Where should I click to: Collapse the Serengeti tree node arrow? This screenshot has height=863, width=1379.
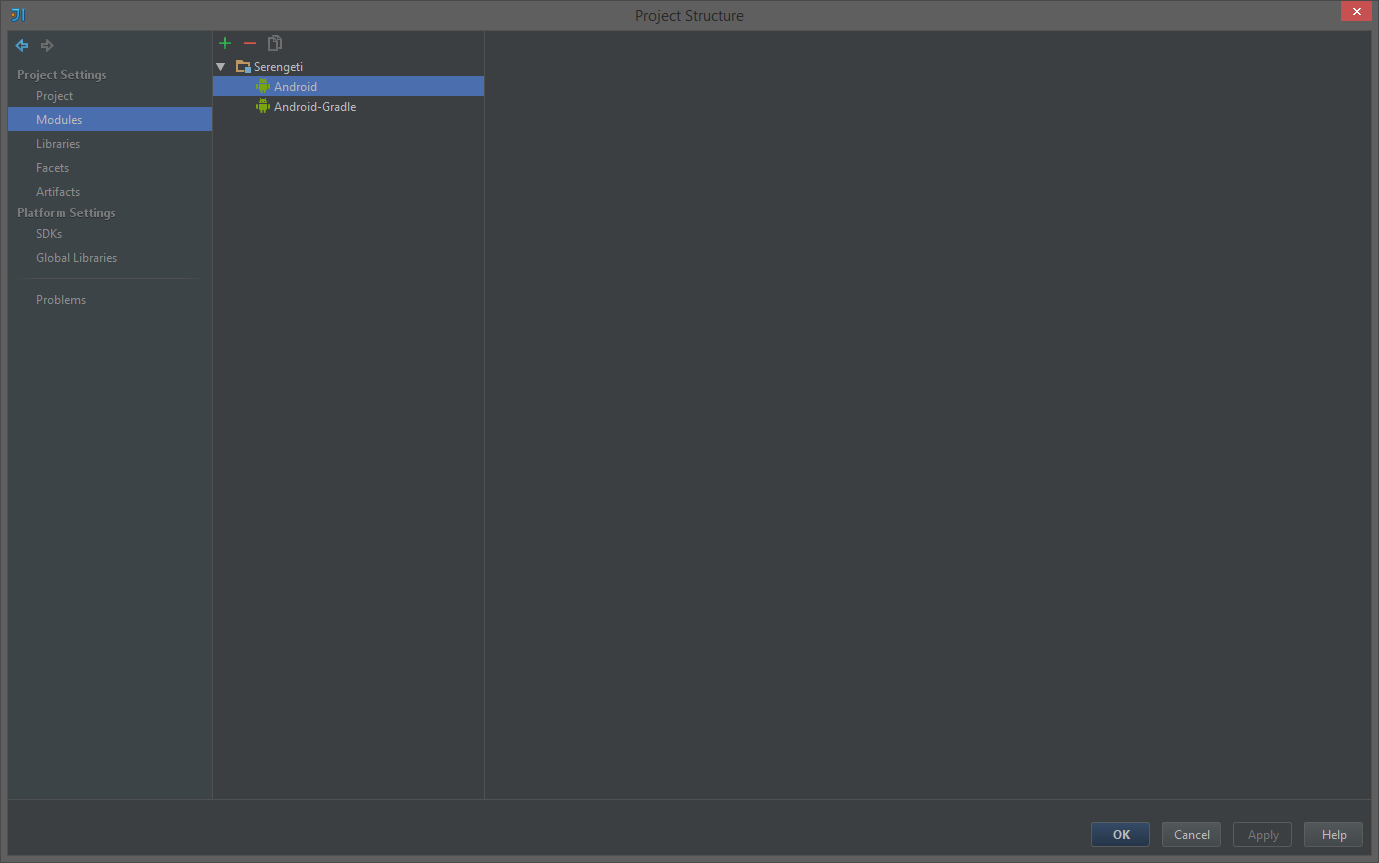(x=221, y=66)
